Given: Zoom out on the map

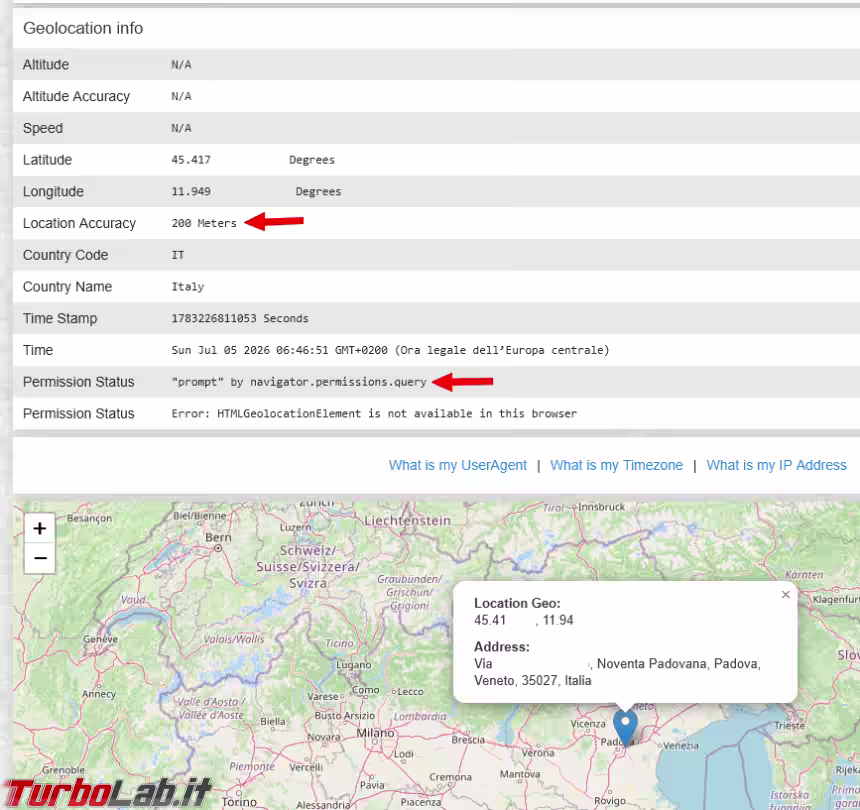Looking at the screenshot, I should (x=39, y=558).
